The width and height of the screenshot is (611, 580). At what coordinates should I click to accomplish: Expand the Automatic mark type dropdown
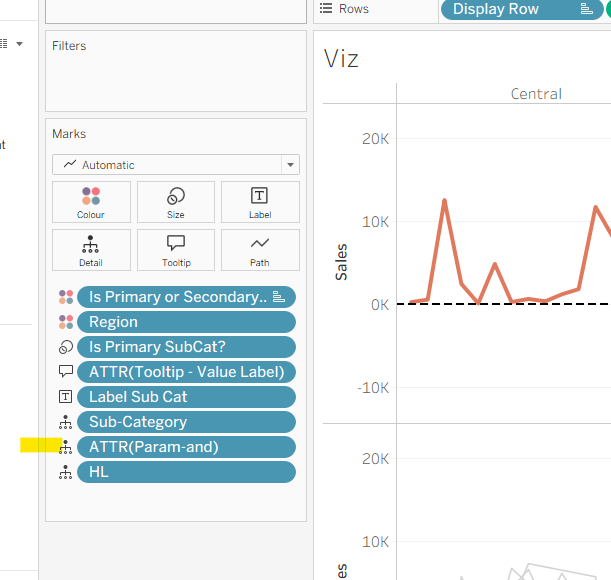point(289,165)
